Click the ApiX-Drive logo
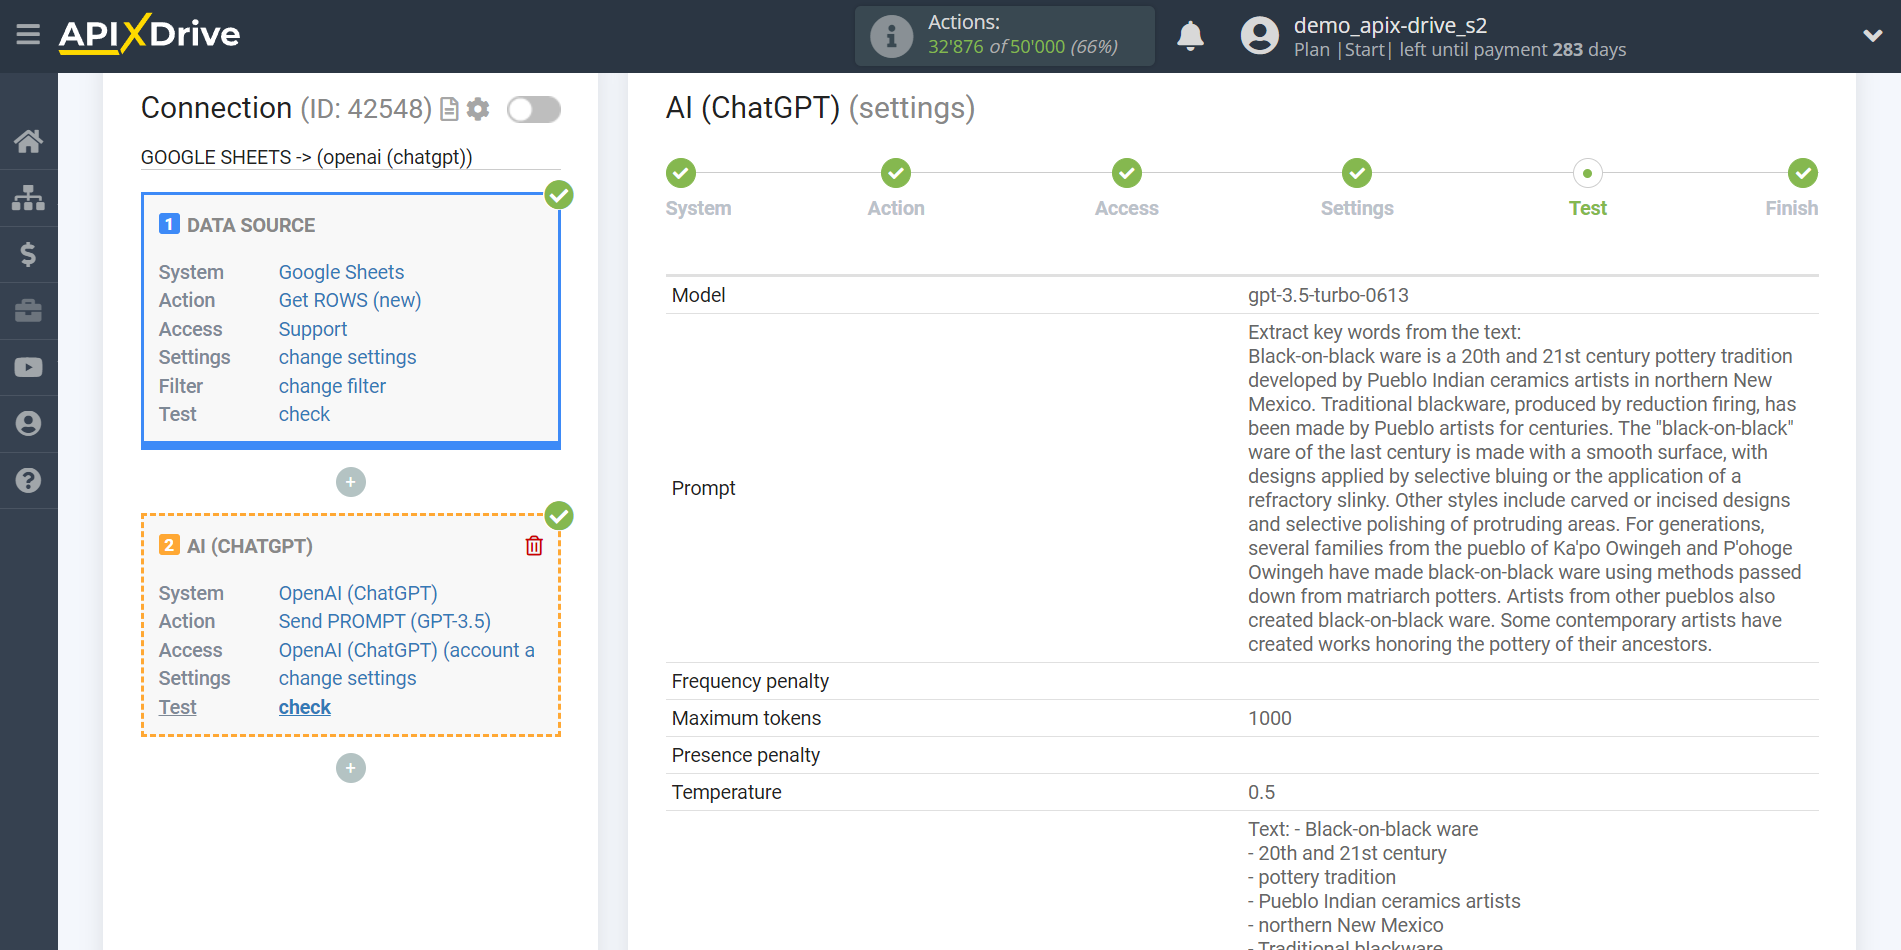 click(149, 34)
